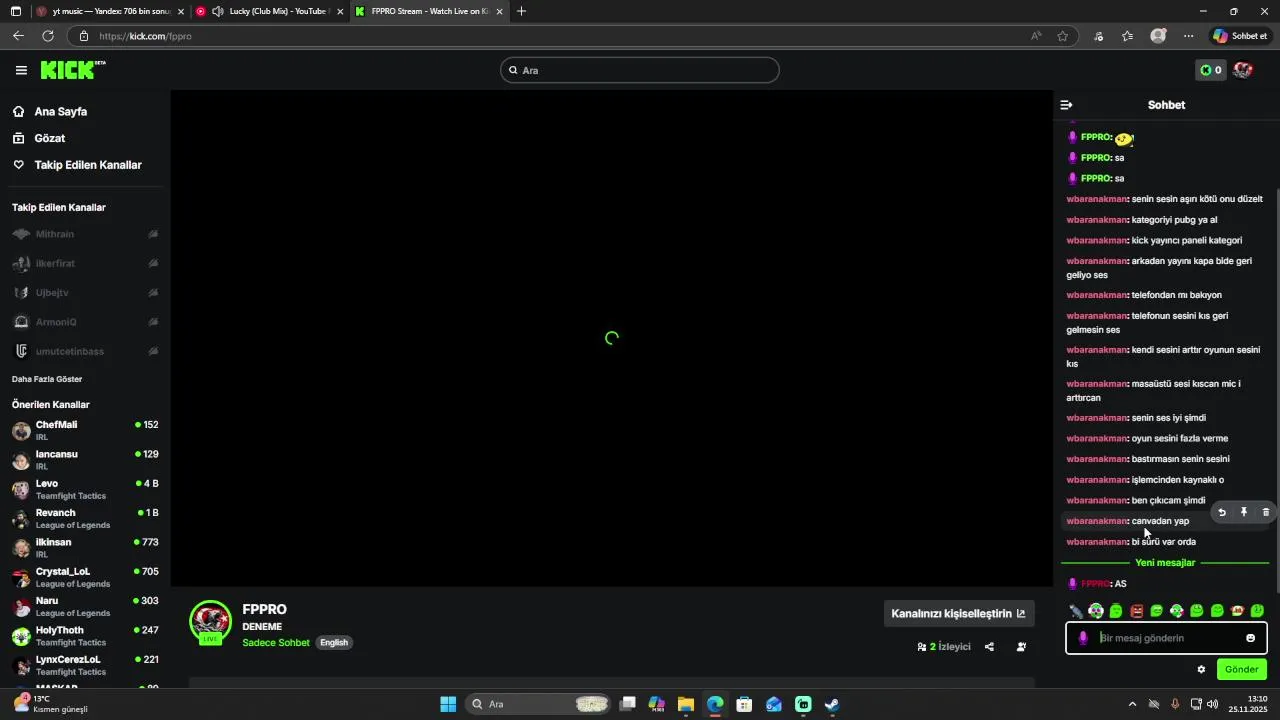Click the FPPRO channel avatar
The image size is (1280, 720).
click(210, 622)
